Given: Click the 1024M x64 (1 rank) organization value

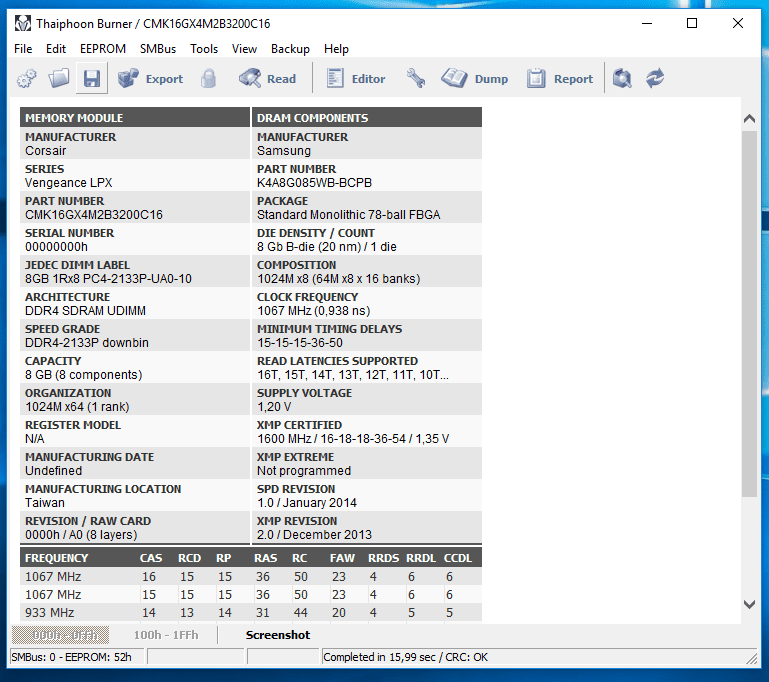Looking at the screenshot, I should click(77, 407).
